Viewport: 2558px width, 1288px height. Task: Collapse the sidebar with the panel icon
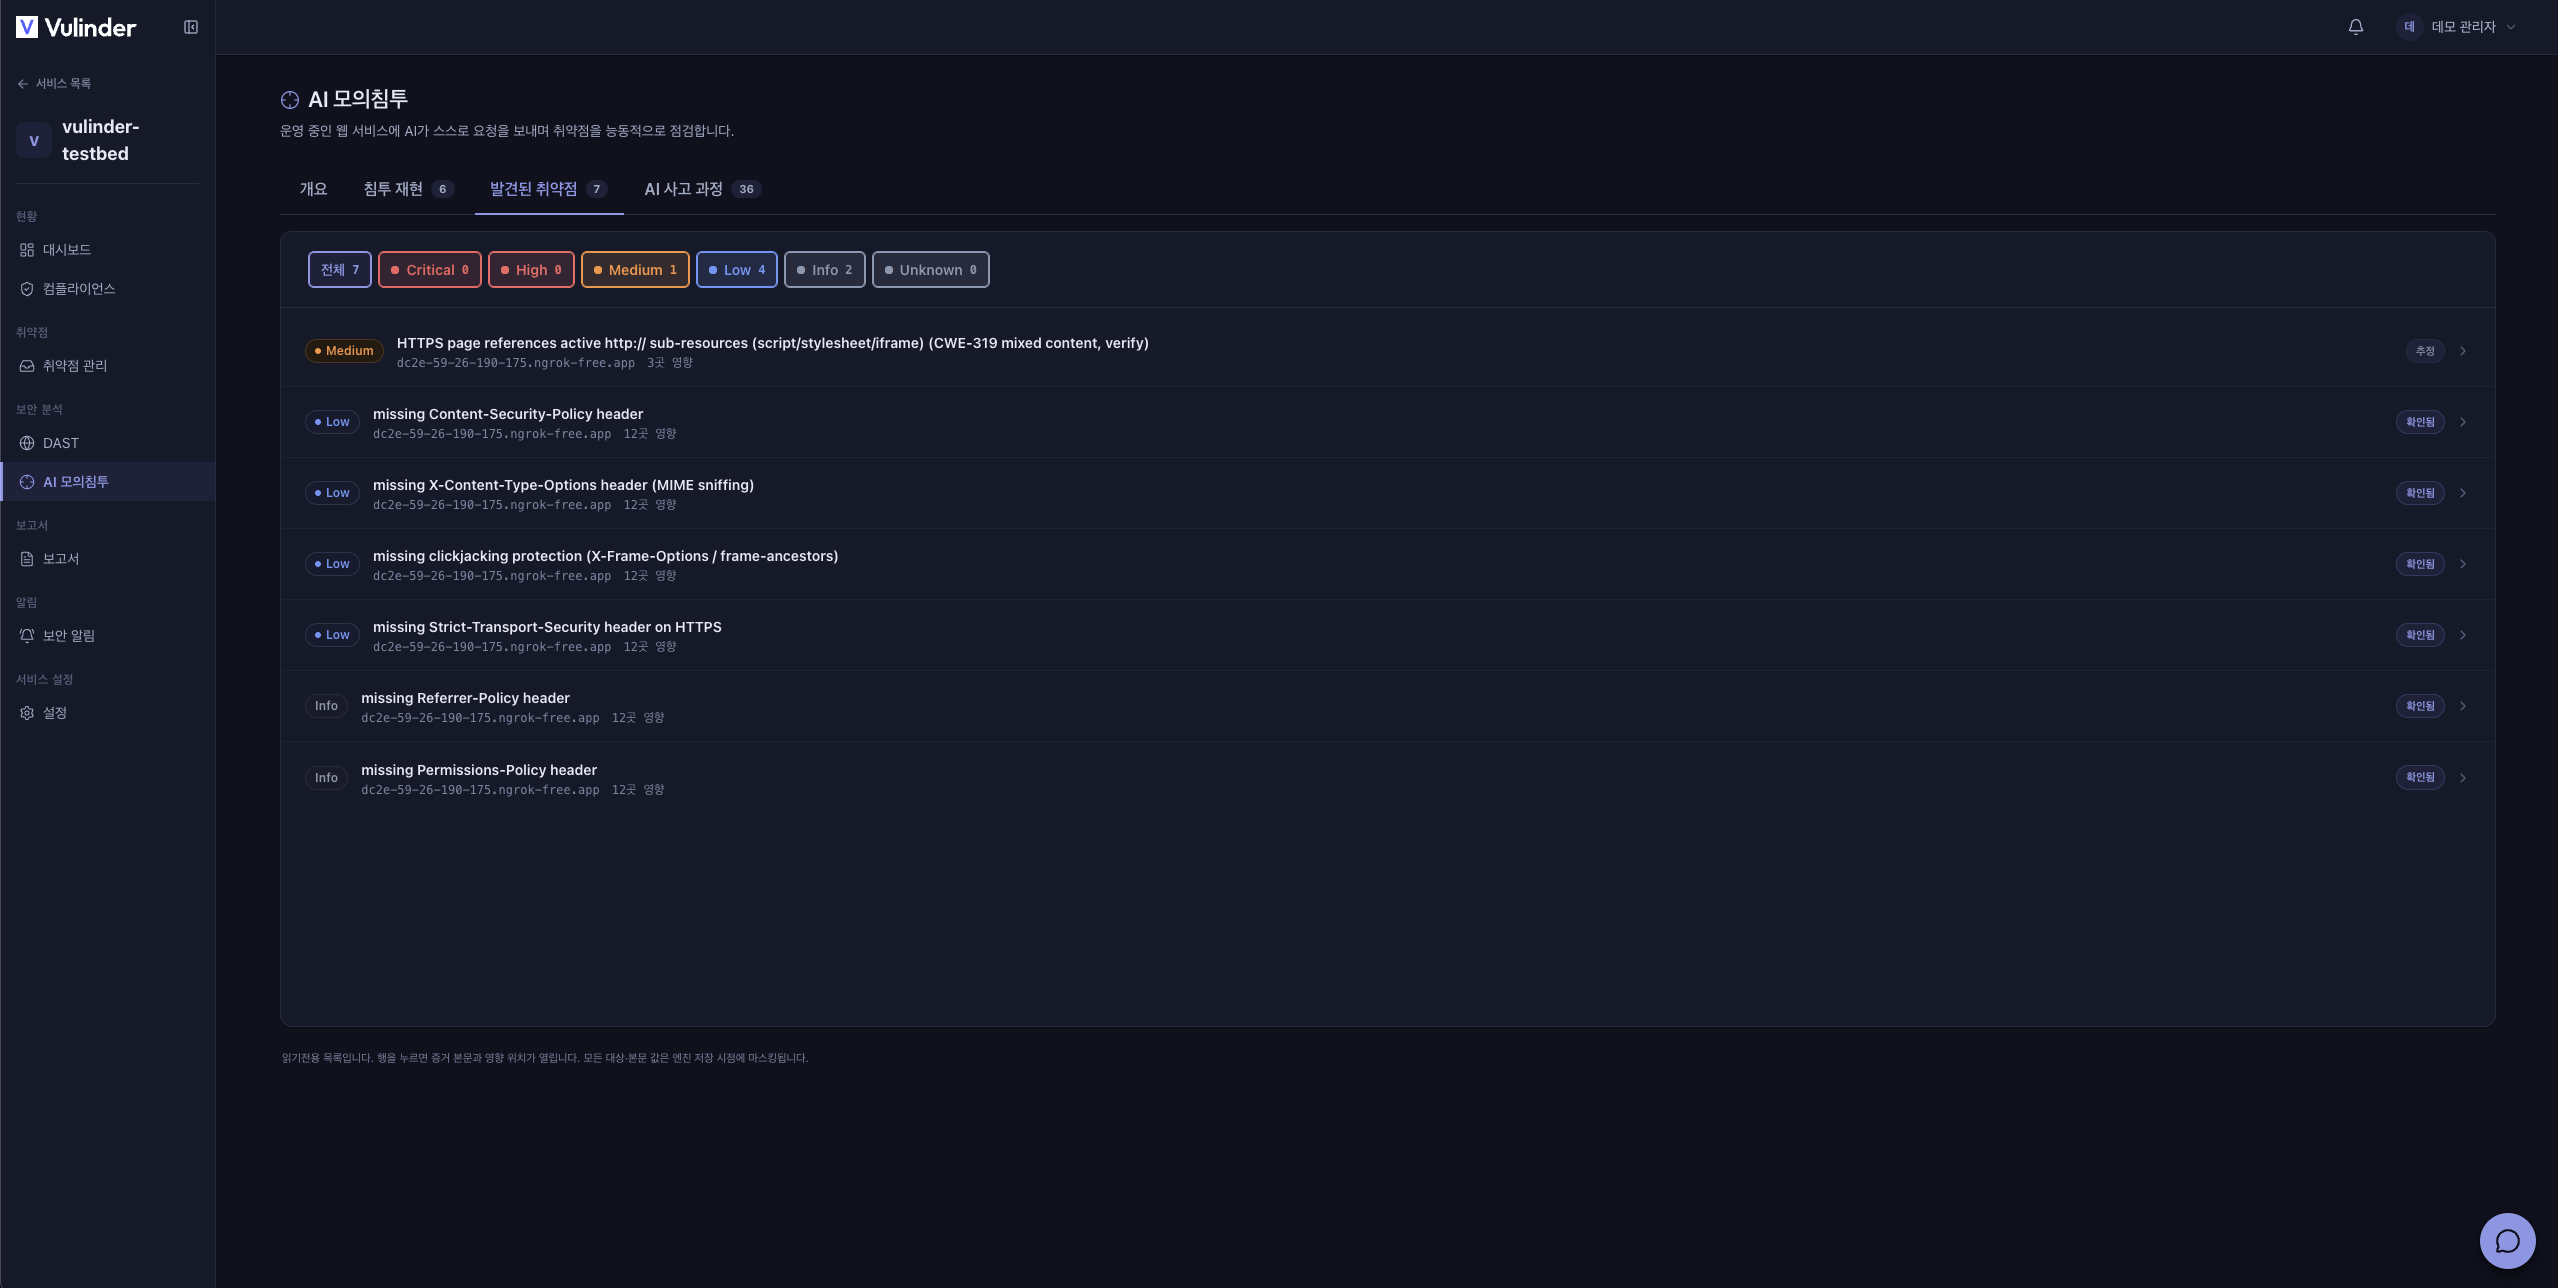(x=191, y=27)
